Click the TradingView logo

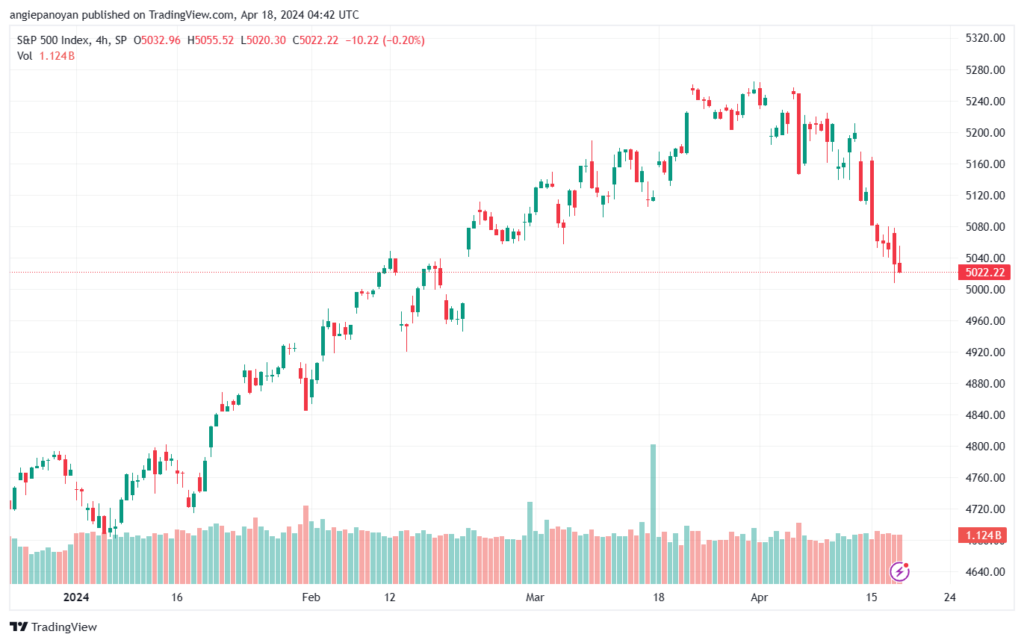(54, 627)
